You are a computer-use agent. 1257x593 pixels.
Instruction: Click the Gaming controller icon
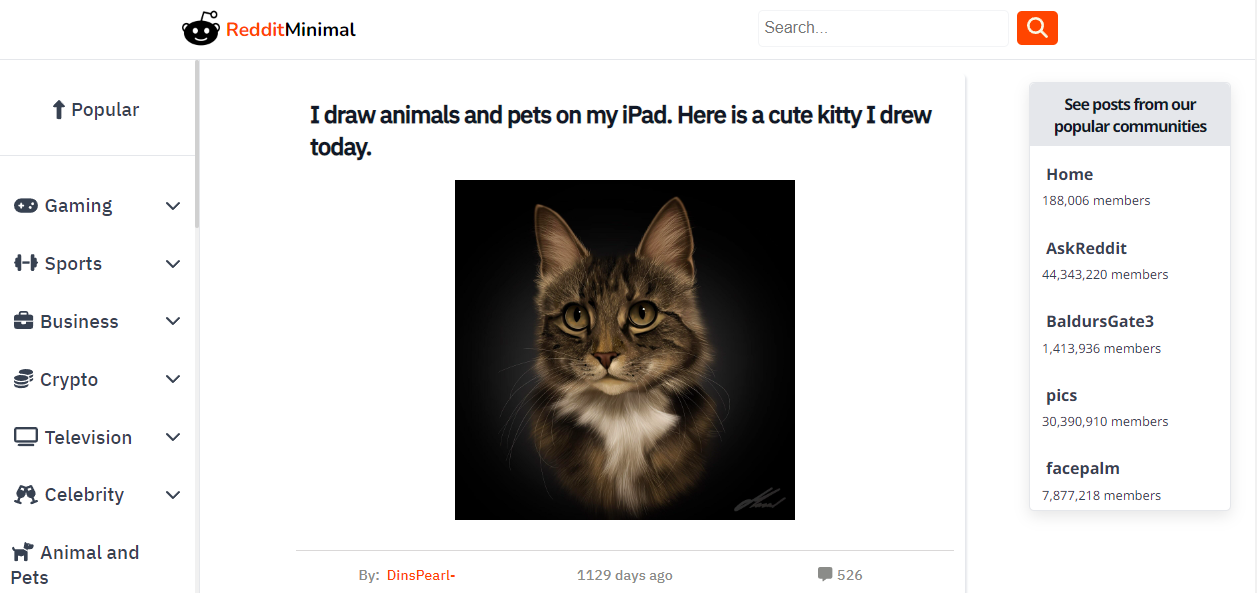[x=26, y=206]
